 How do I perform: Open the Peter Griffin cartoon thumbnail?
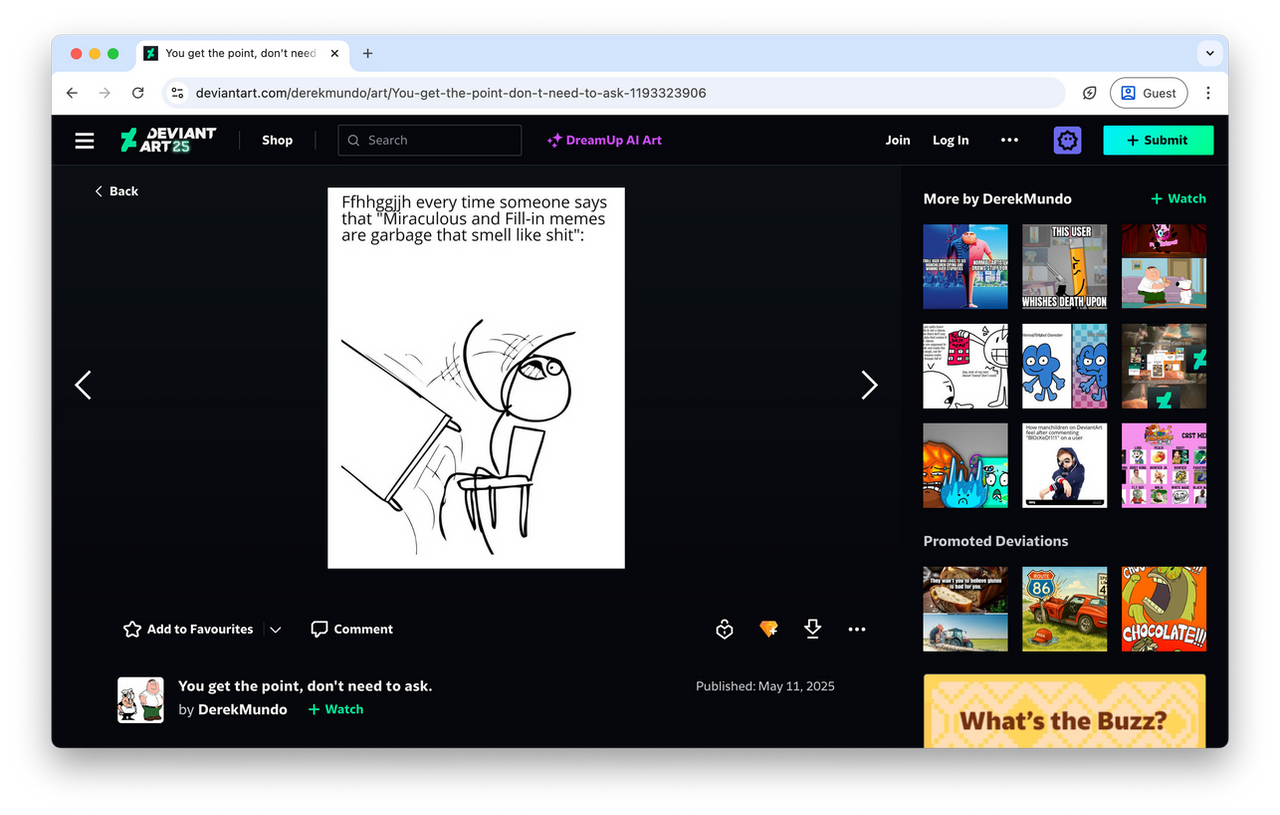(1164, 266)
